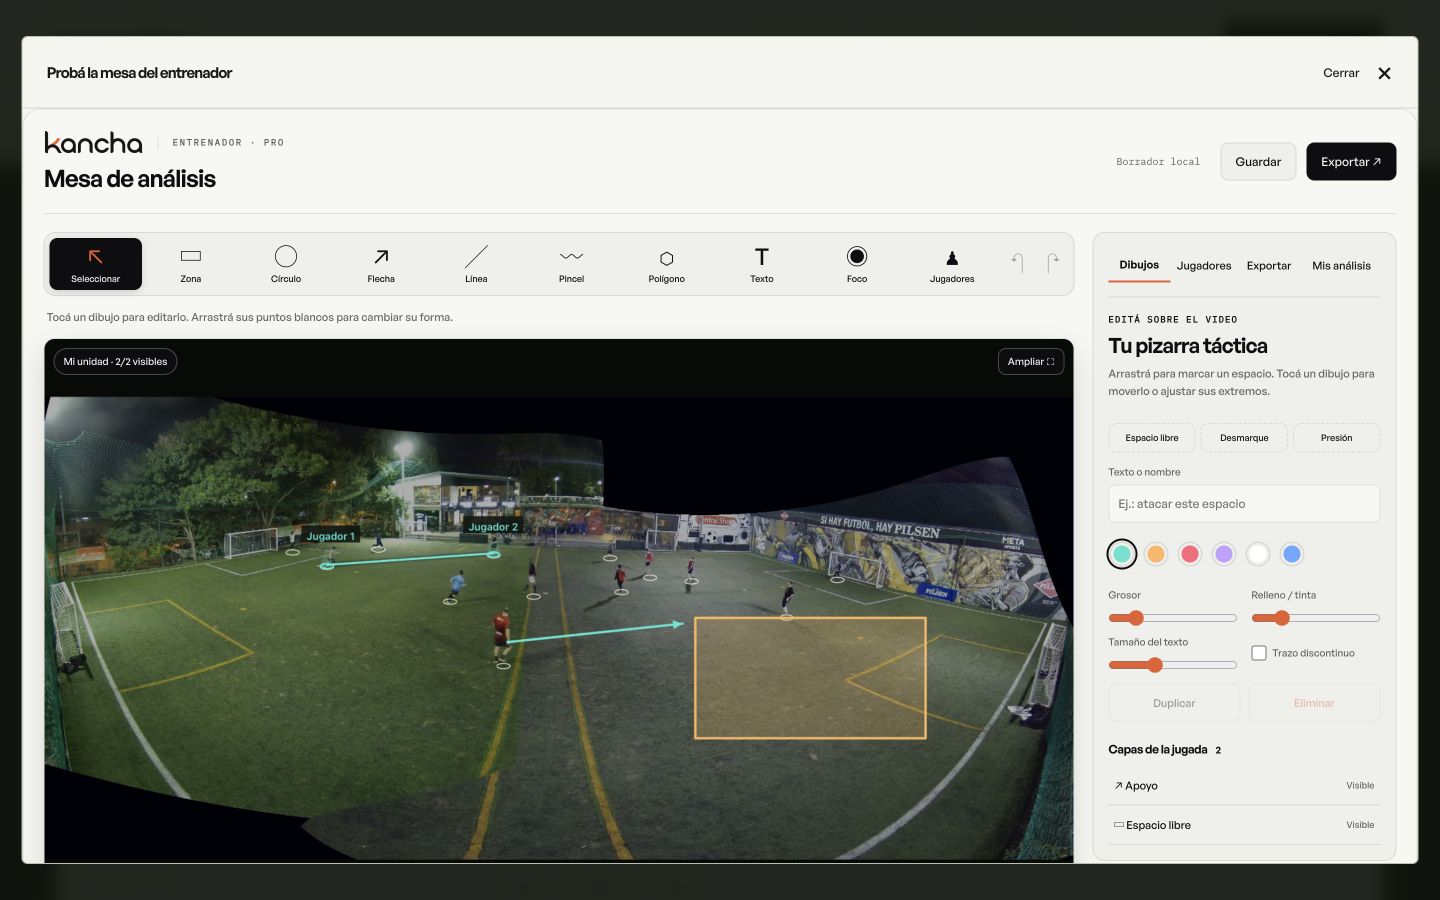Image resolution: width=1440 pixels, height=900 pixels.
Task: Click the Eliminar button
Action: [1314, 703]
